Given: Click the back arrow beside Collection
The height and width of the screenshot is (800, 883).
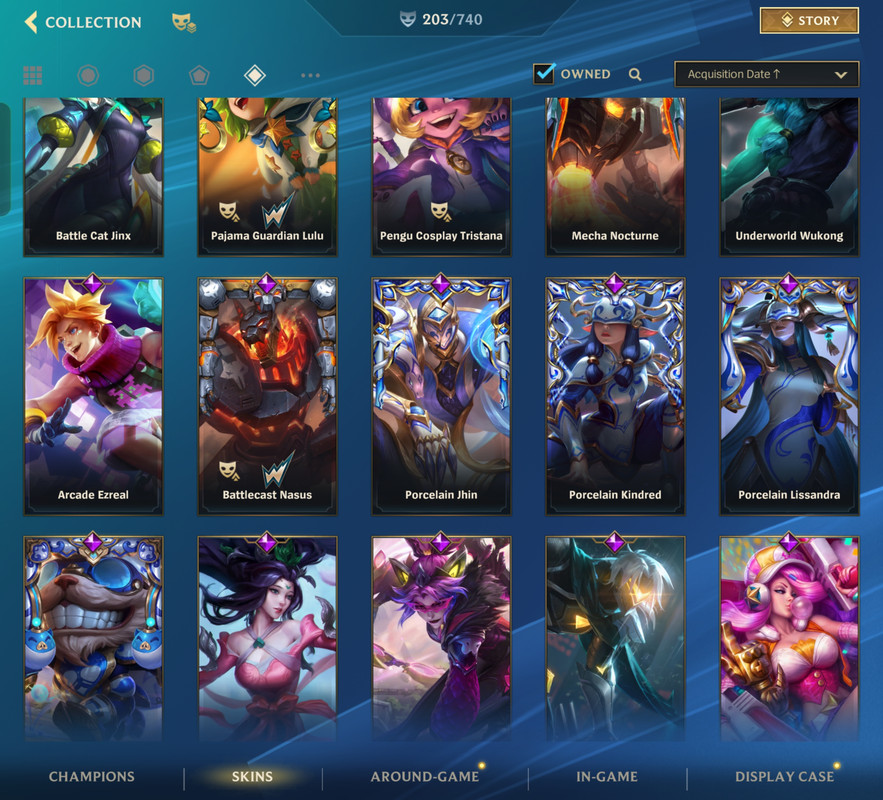Looking at the screenshot, I should pos(32,22).
